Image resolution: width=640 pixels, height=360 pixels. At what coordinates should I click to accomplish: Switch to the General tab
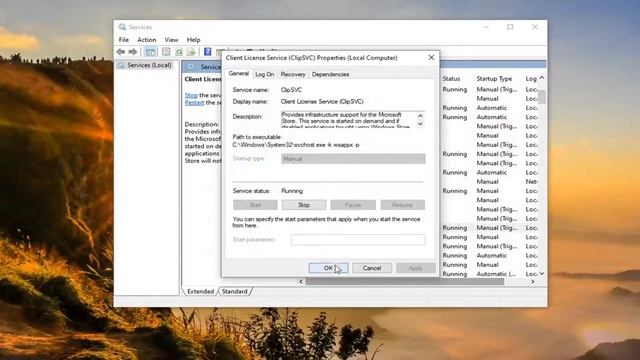pos(238,73)
